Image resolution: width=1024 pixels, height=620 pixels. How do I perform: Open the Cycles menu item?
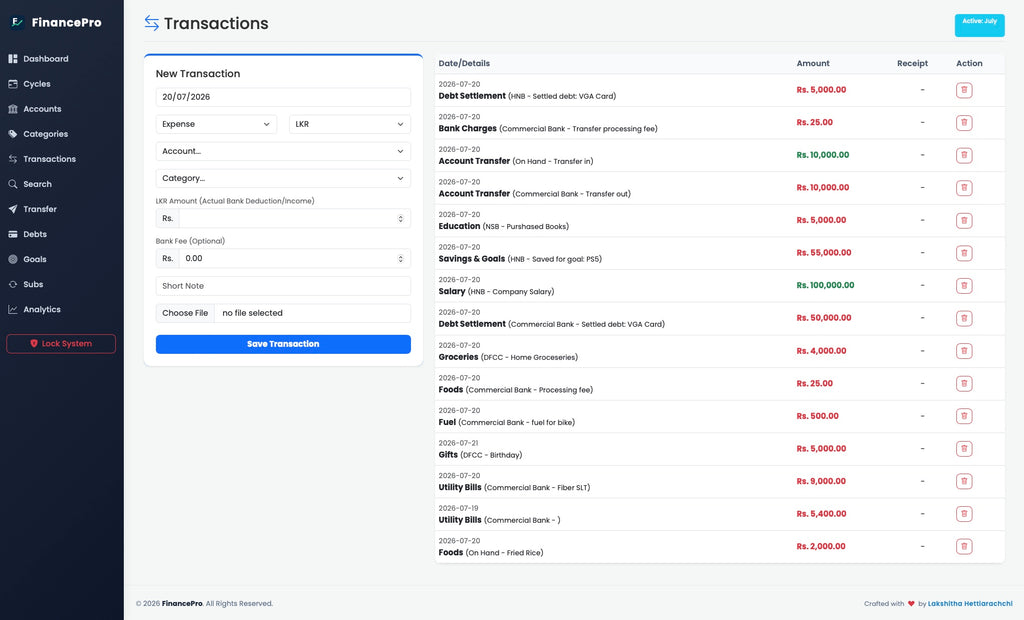pos(37,84)
